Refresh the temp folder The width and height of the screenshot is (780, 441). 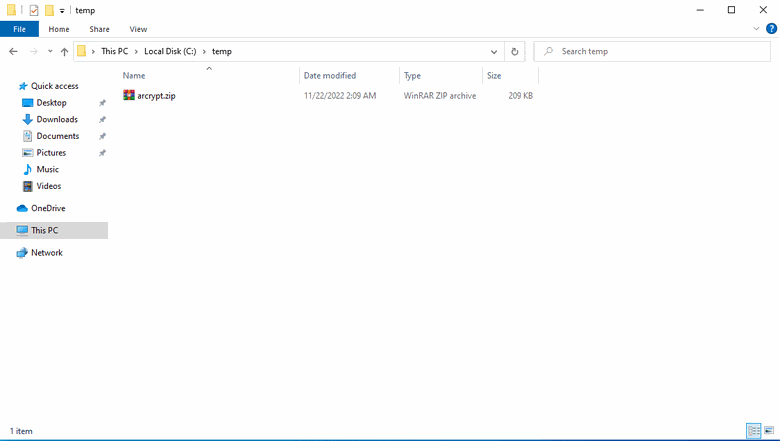click(515, 52)
